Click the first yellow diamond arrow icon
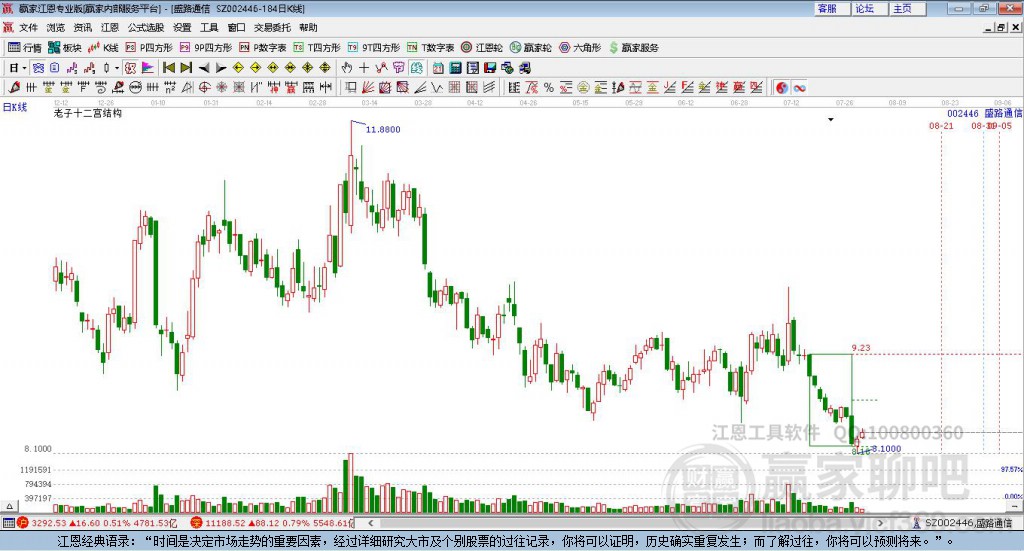 point(238,68)
